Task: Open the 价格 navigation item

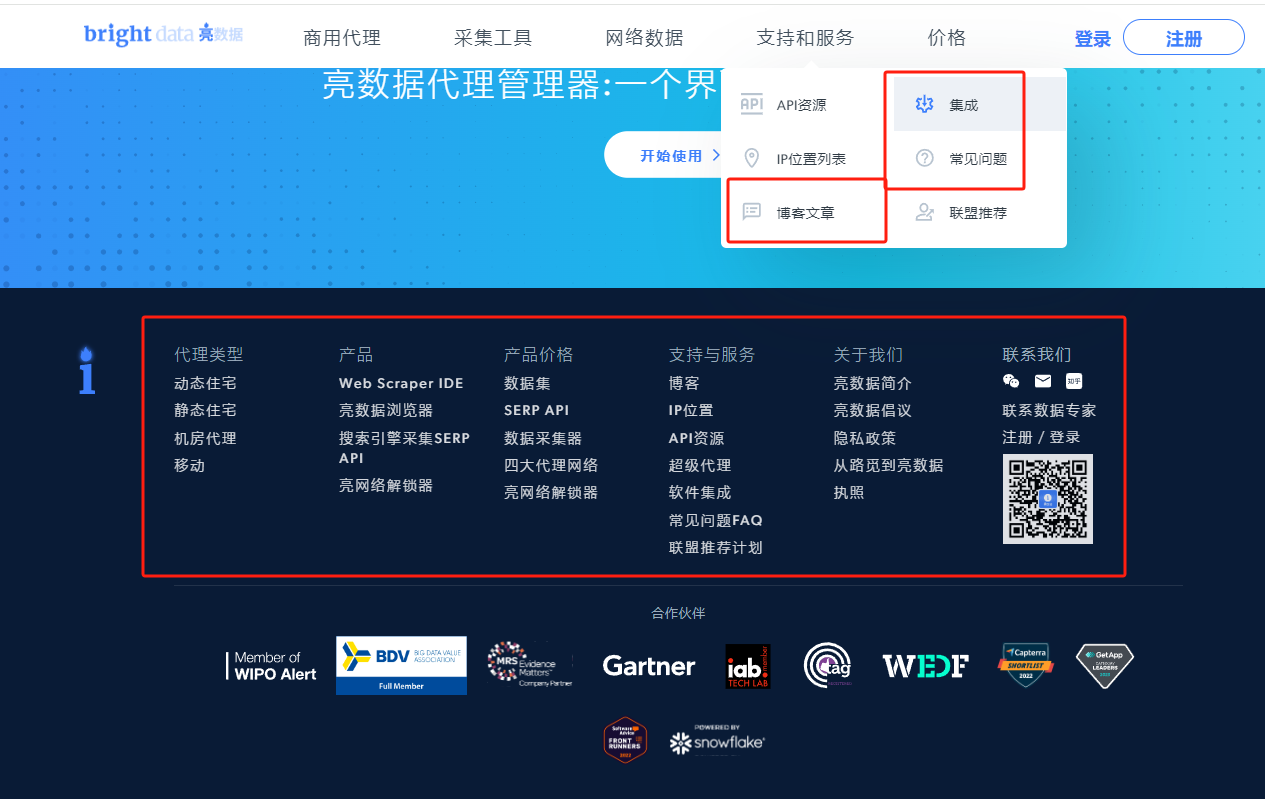Action: 947,38
